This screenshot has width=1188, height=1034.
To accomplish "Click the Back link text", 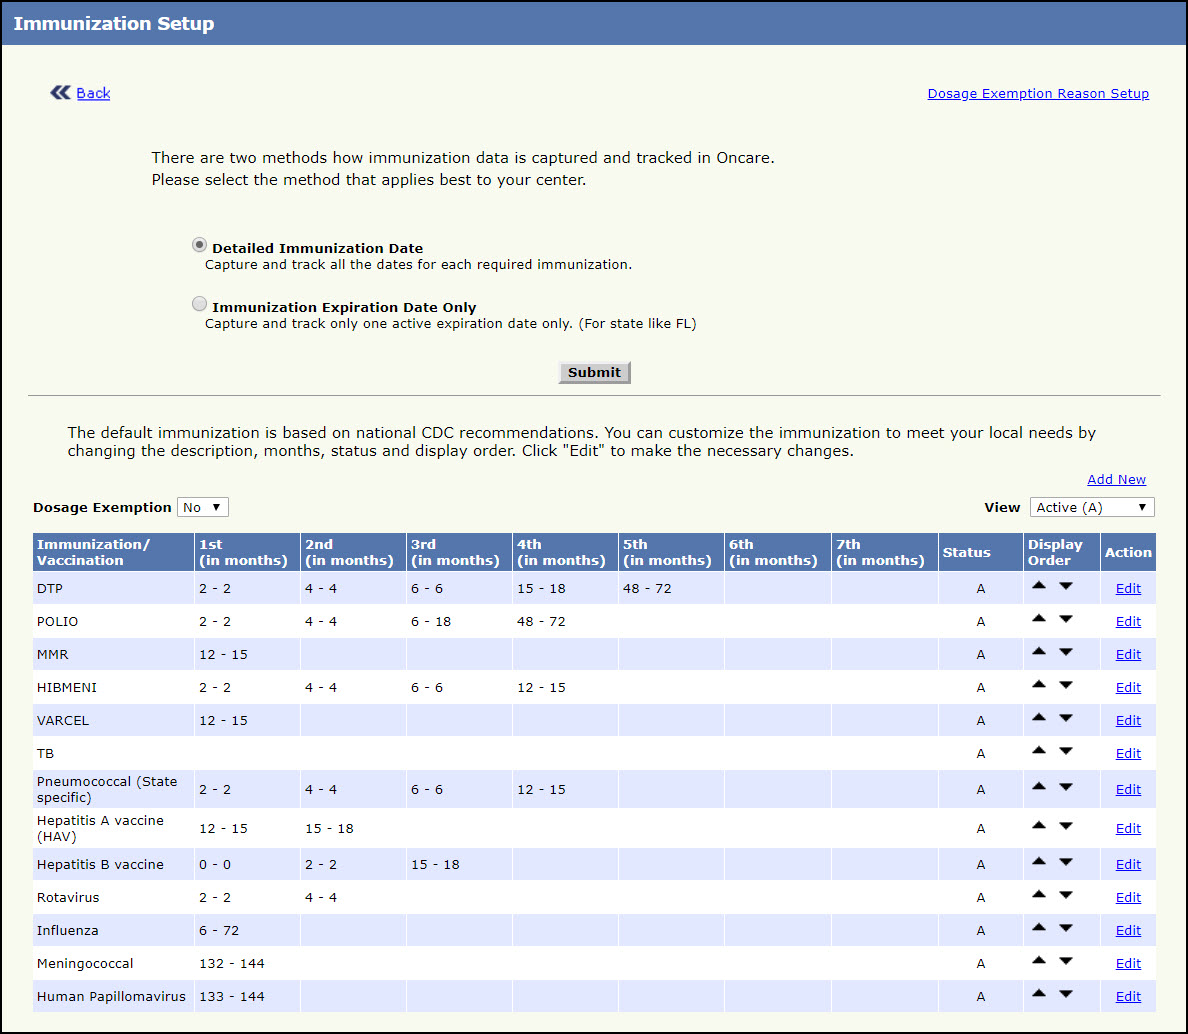I will 93,93.
